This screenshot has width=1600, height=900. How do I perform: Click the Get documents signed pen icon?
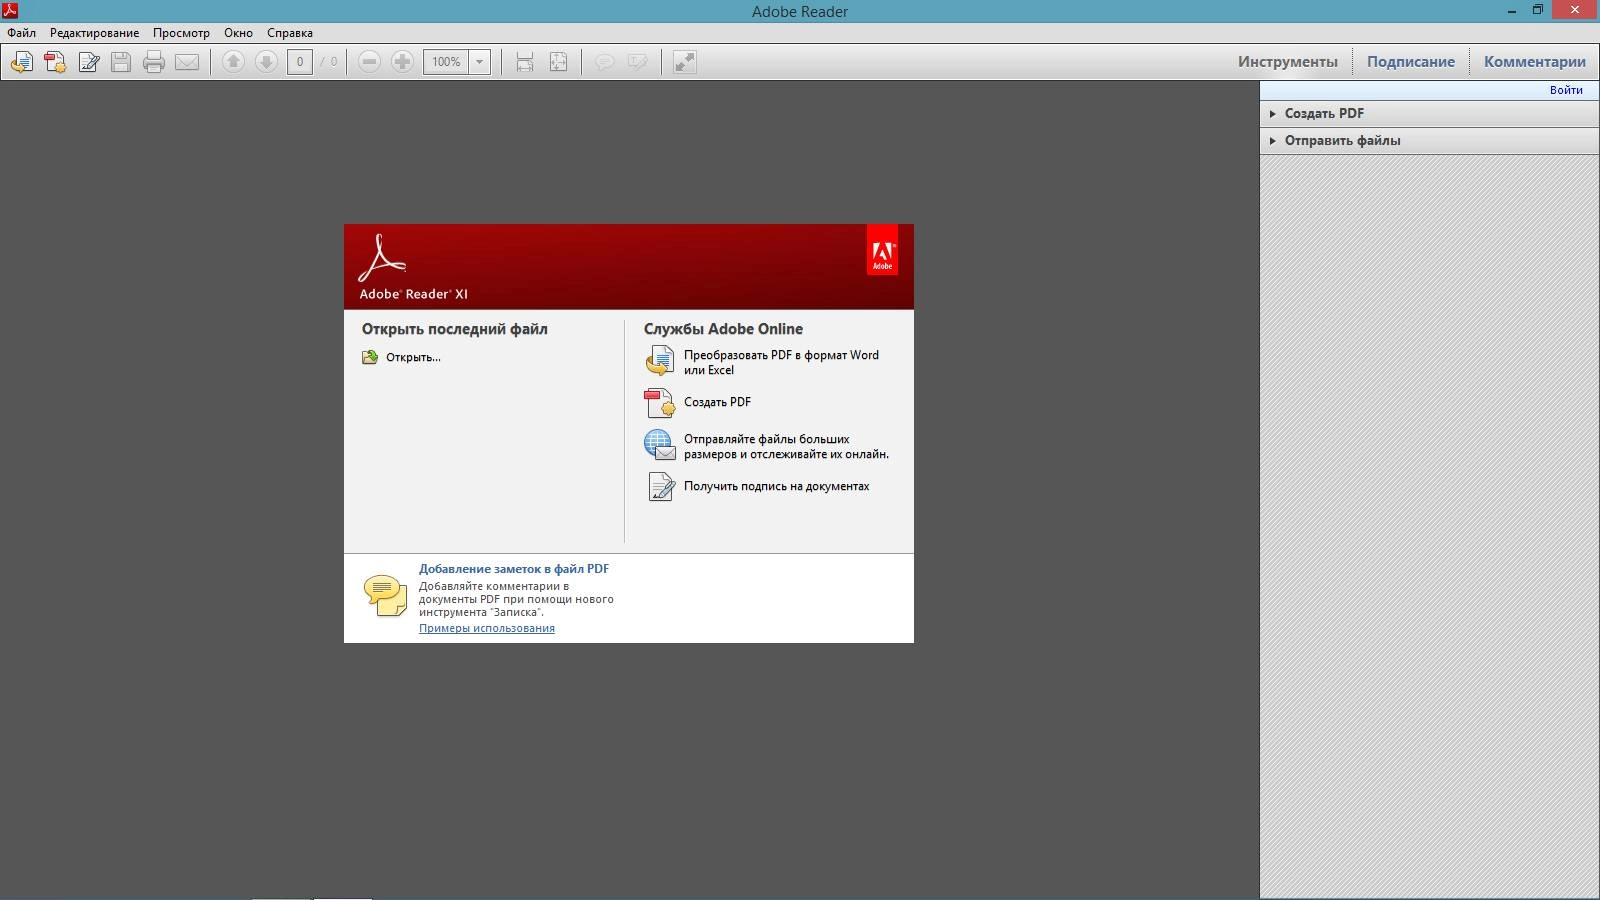[661, 486]
